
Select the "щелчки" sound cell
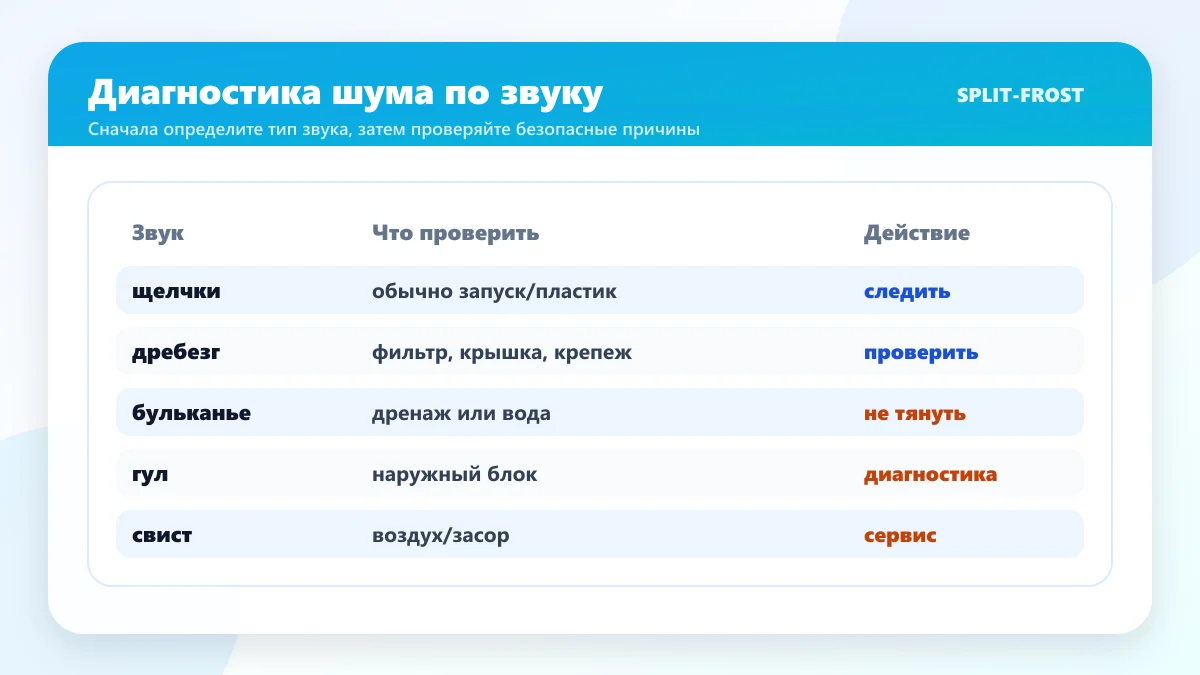pyautogui.click(x=176, y=291)
